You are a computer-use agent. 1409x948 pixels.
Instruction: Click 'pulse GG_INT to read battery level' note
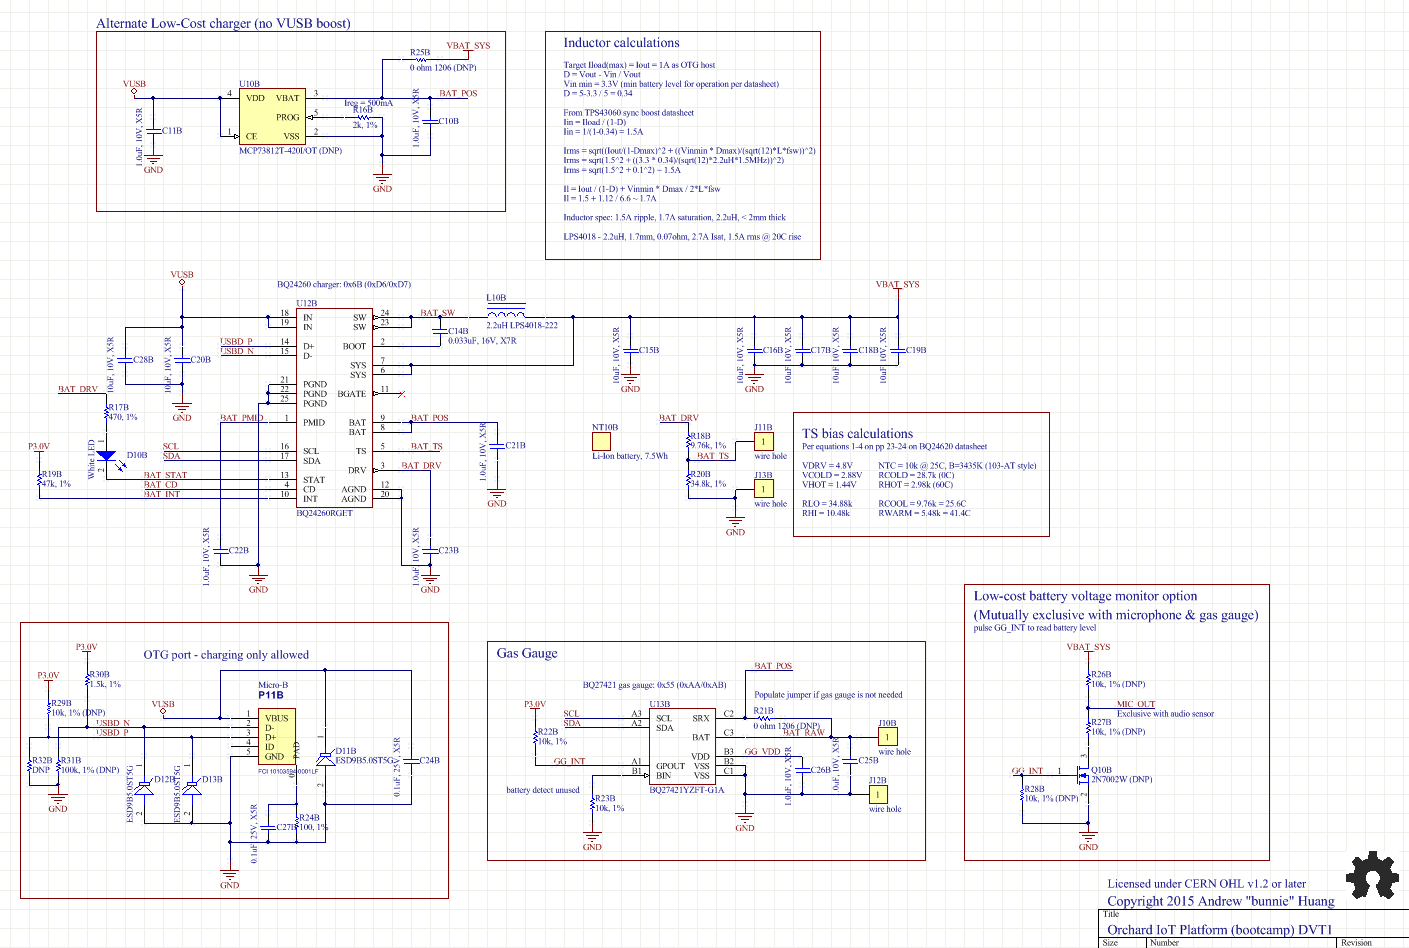pyautogui.click(x=1035, y=628)
